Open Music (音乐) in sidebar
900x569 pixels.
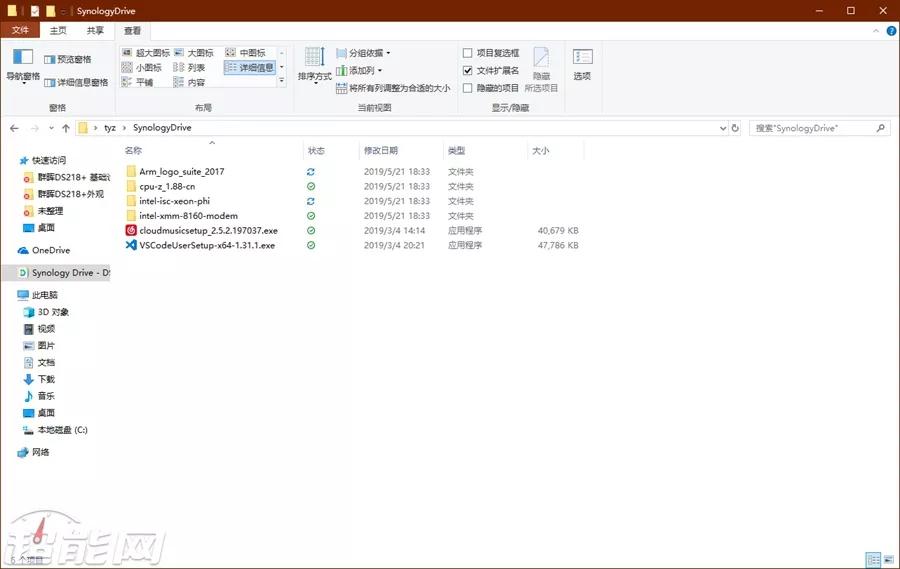(39, 396)
